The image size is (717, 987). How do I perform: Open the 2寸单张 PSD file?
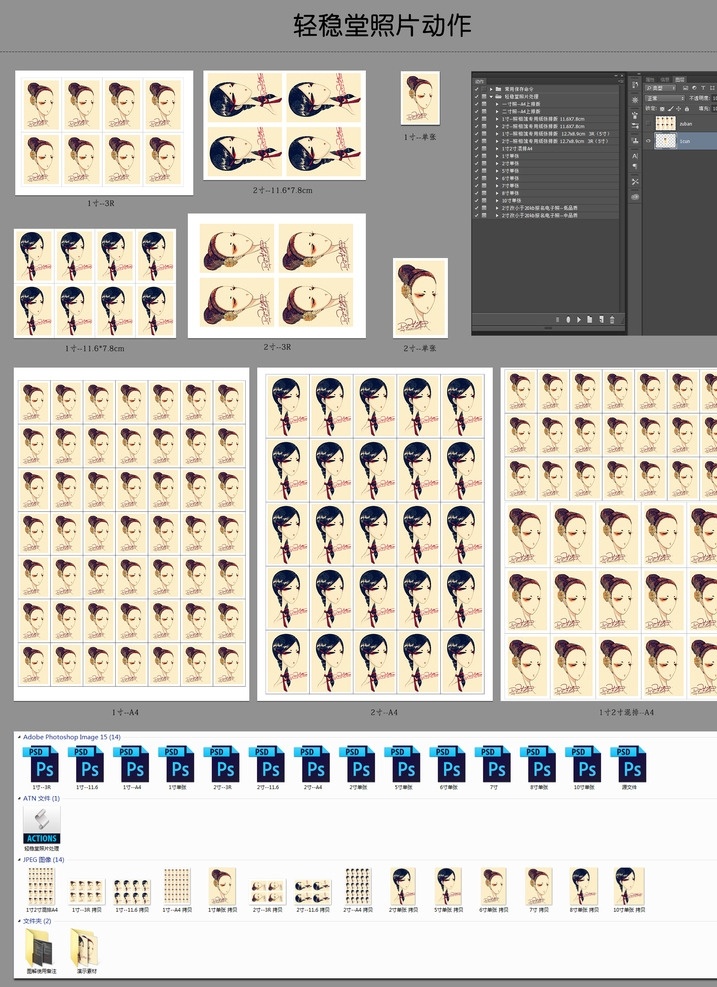pyautogui.click(x=358, y=764)
